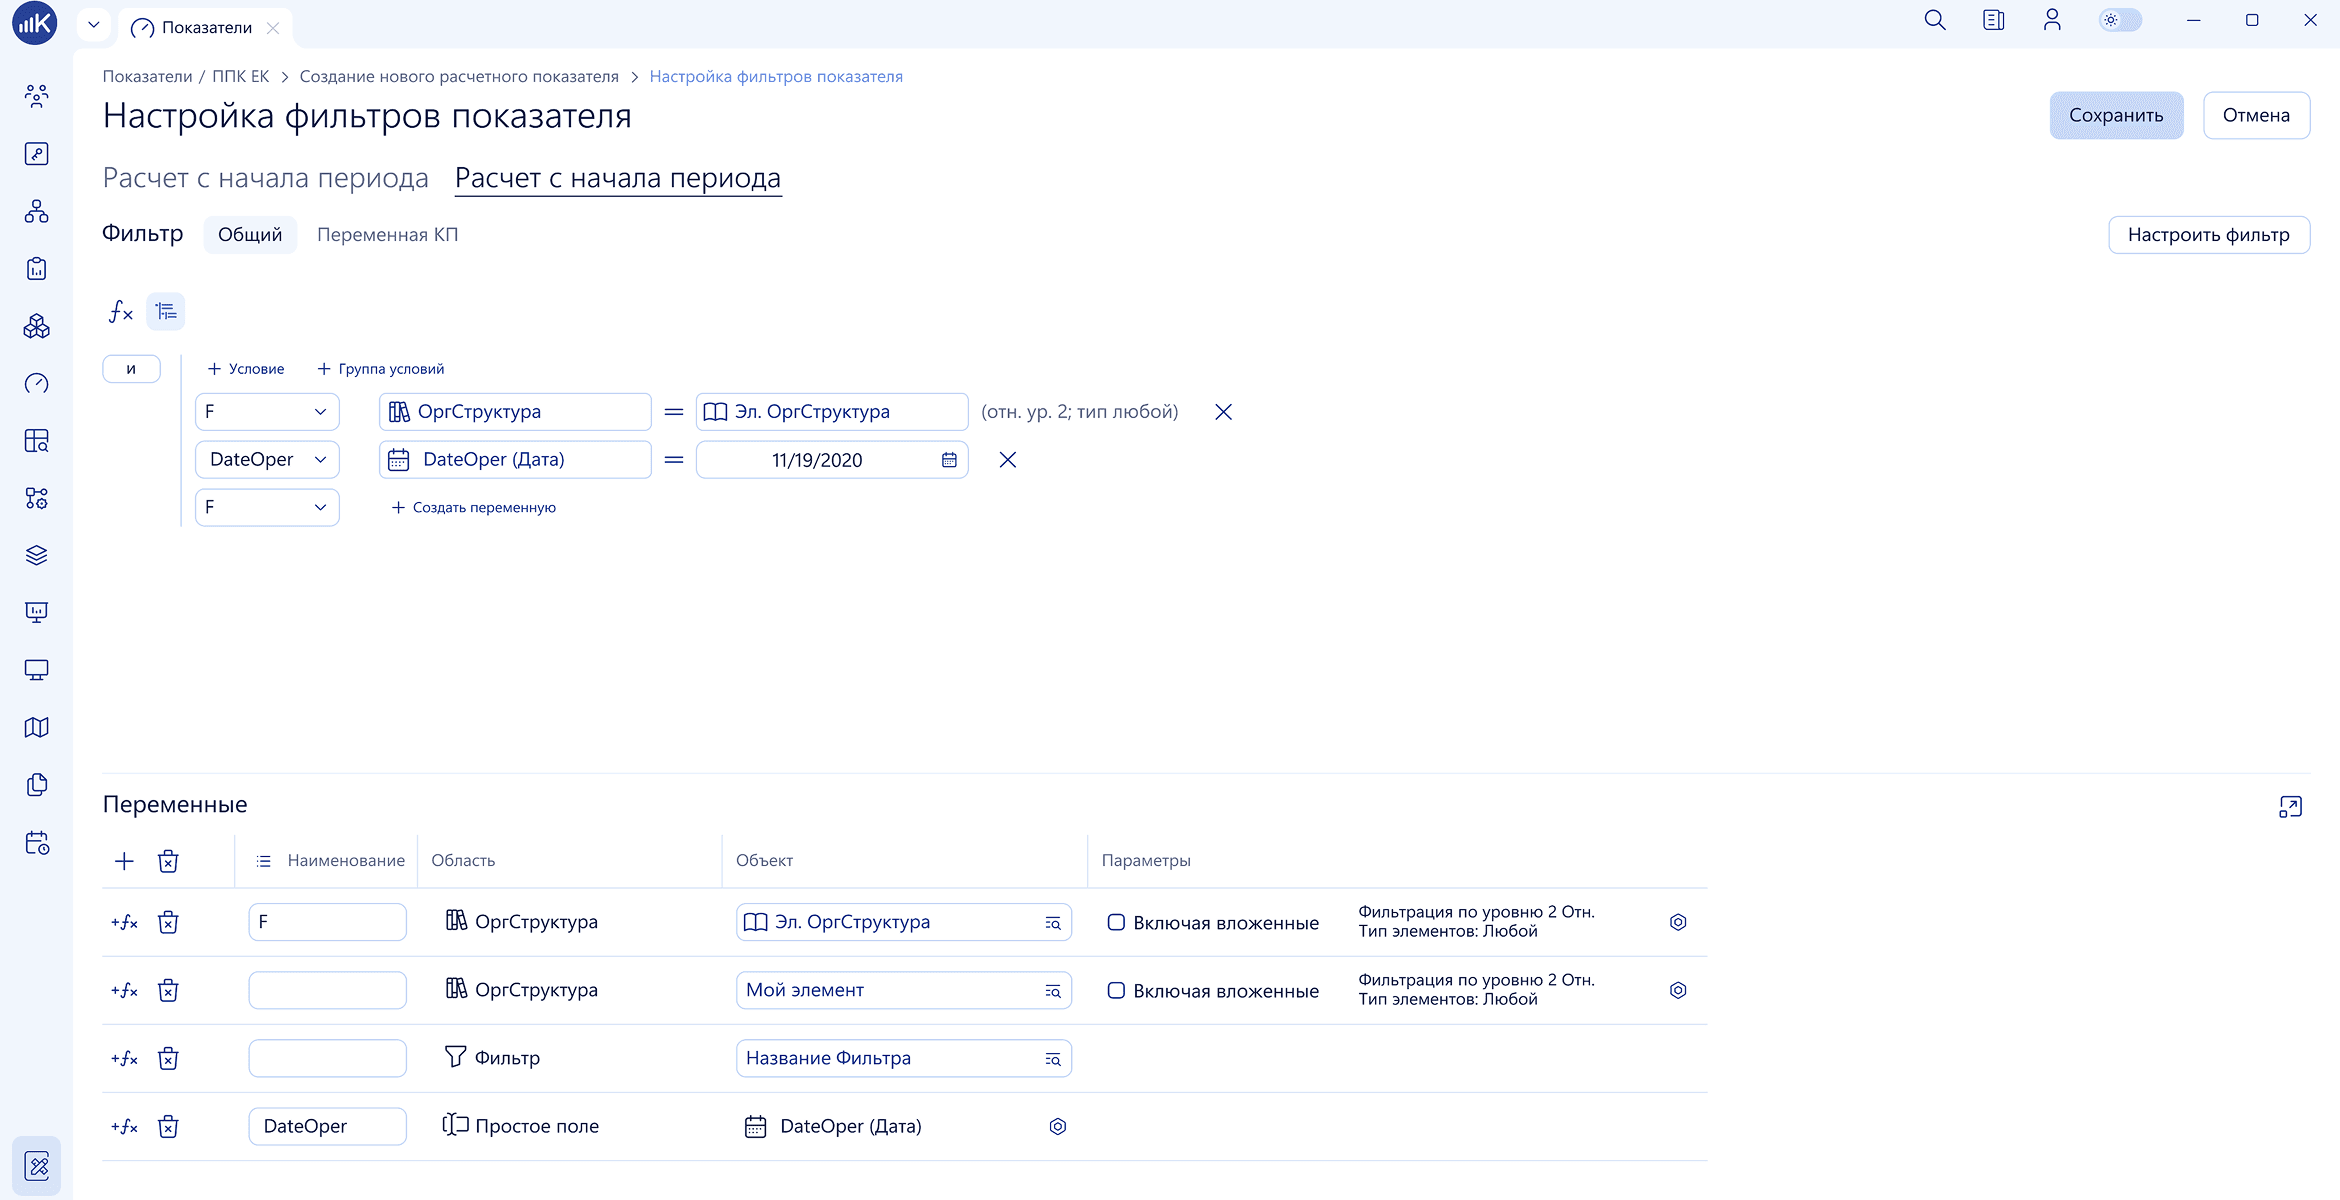
Task: Open the people group sidebar icon
Action: point(37,97)
